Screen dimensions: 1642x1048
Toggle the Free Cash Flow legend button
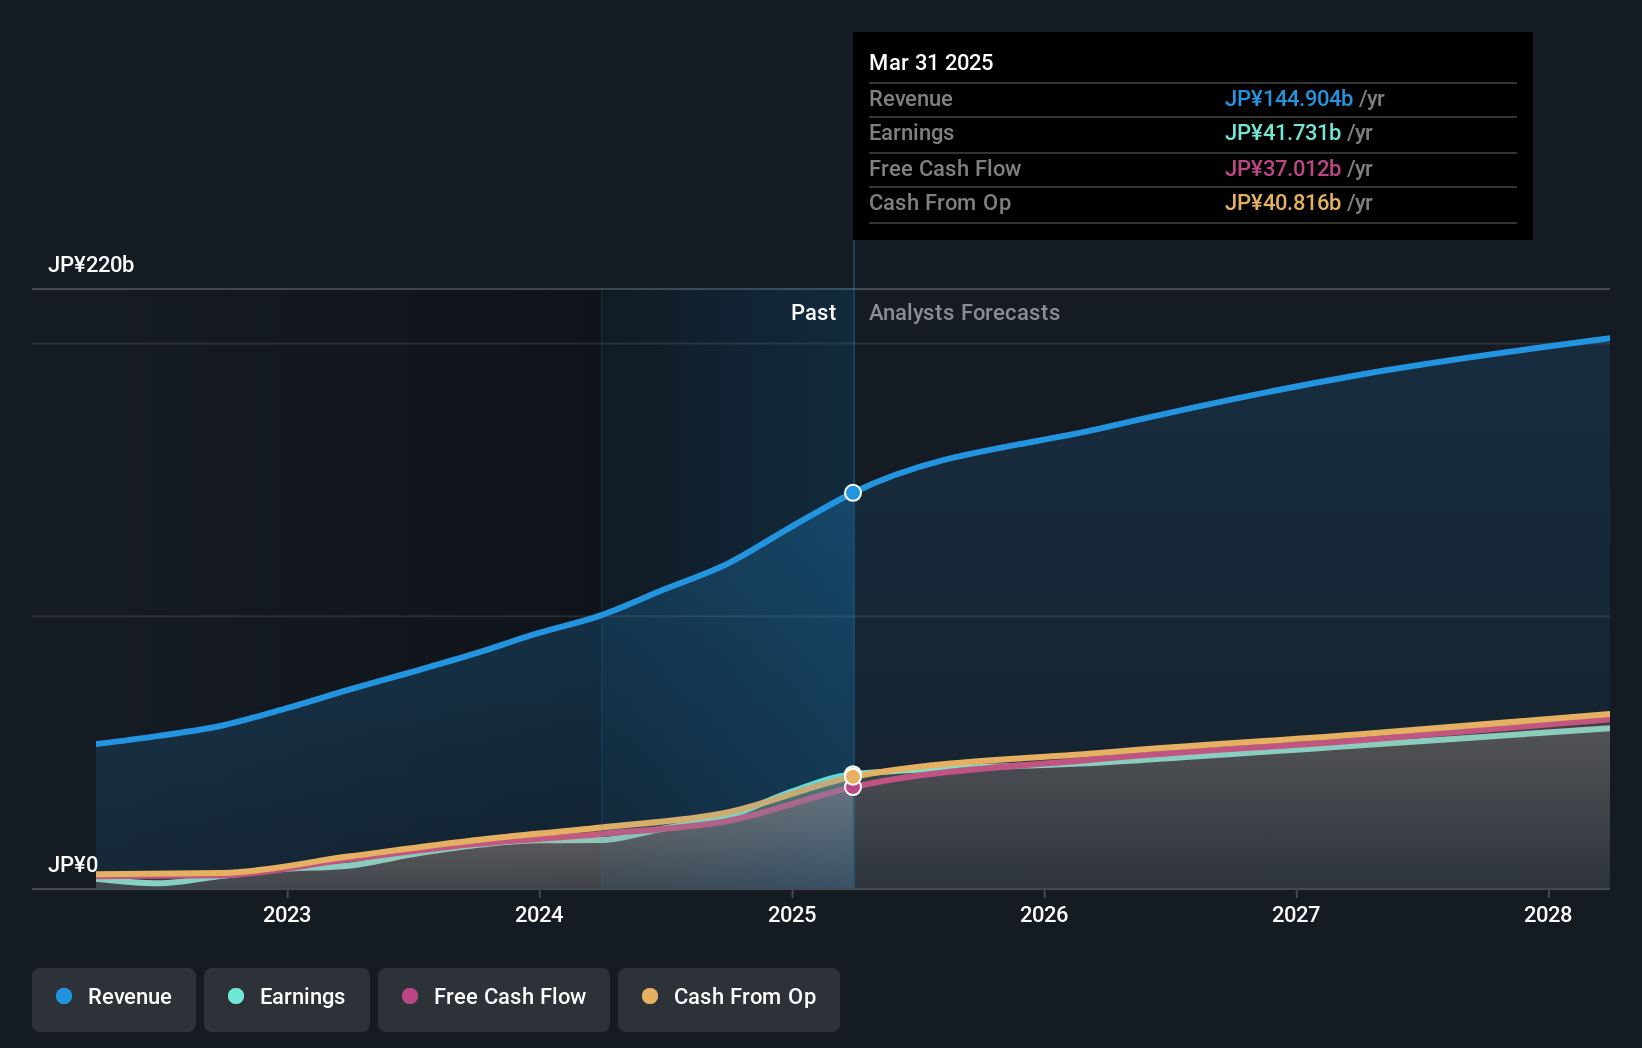494,999
